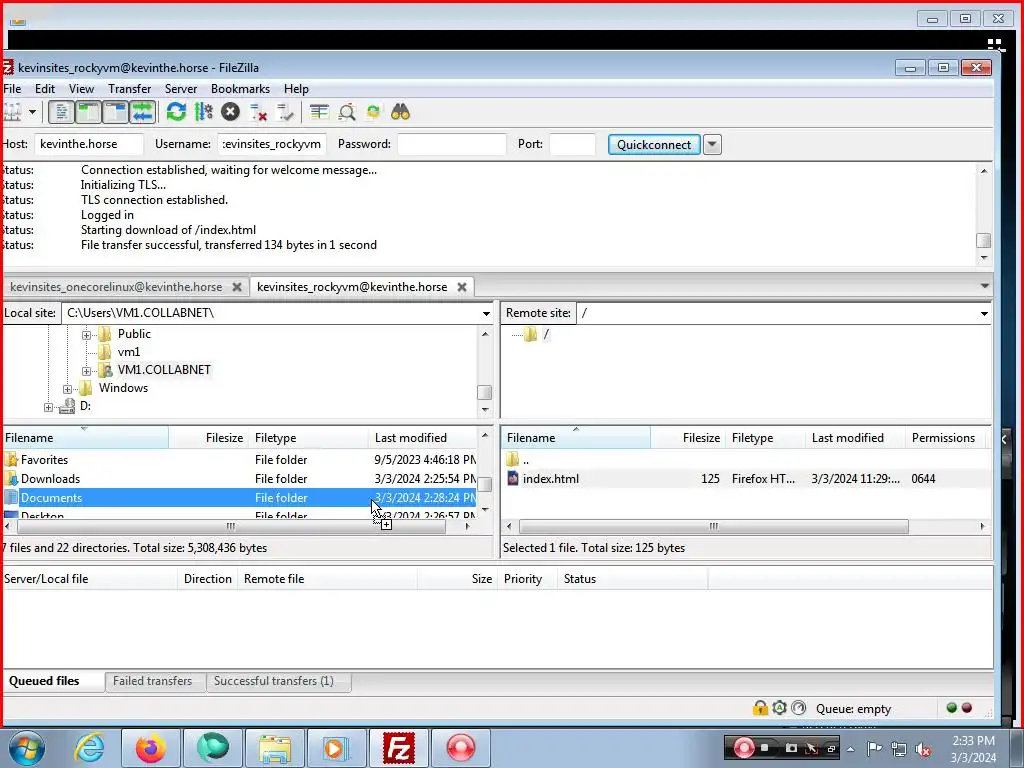Toggle directory comparison
The width and height of the screenshot is (1024, 768).
coord(347,112)
